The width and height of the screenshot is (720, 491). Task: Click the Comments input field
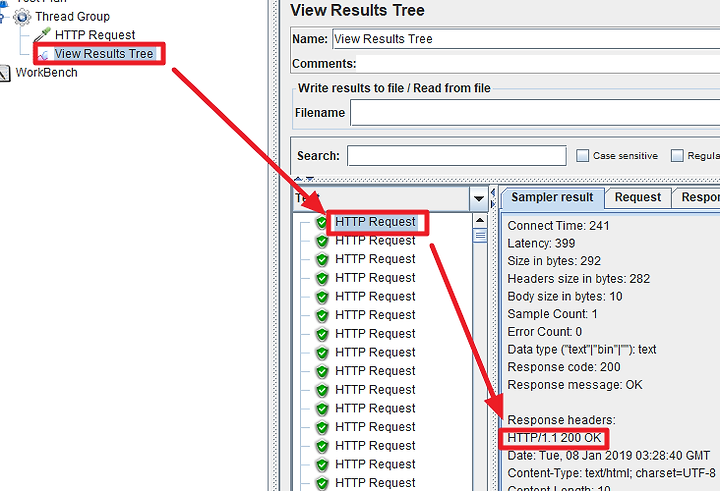[x=538, y=63]
